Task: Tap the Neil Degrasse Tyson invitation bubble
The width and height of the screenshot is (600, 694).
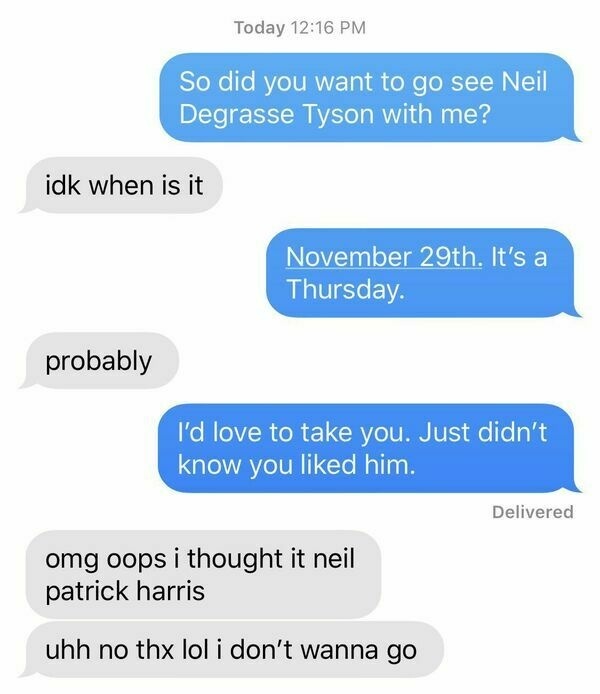Action: coord(370,98)
